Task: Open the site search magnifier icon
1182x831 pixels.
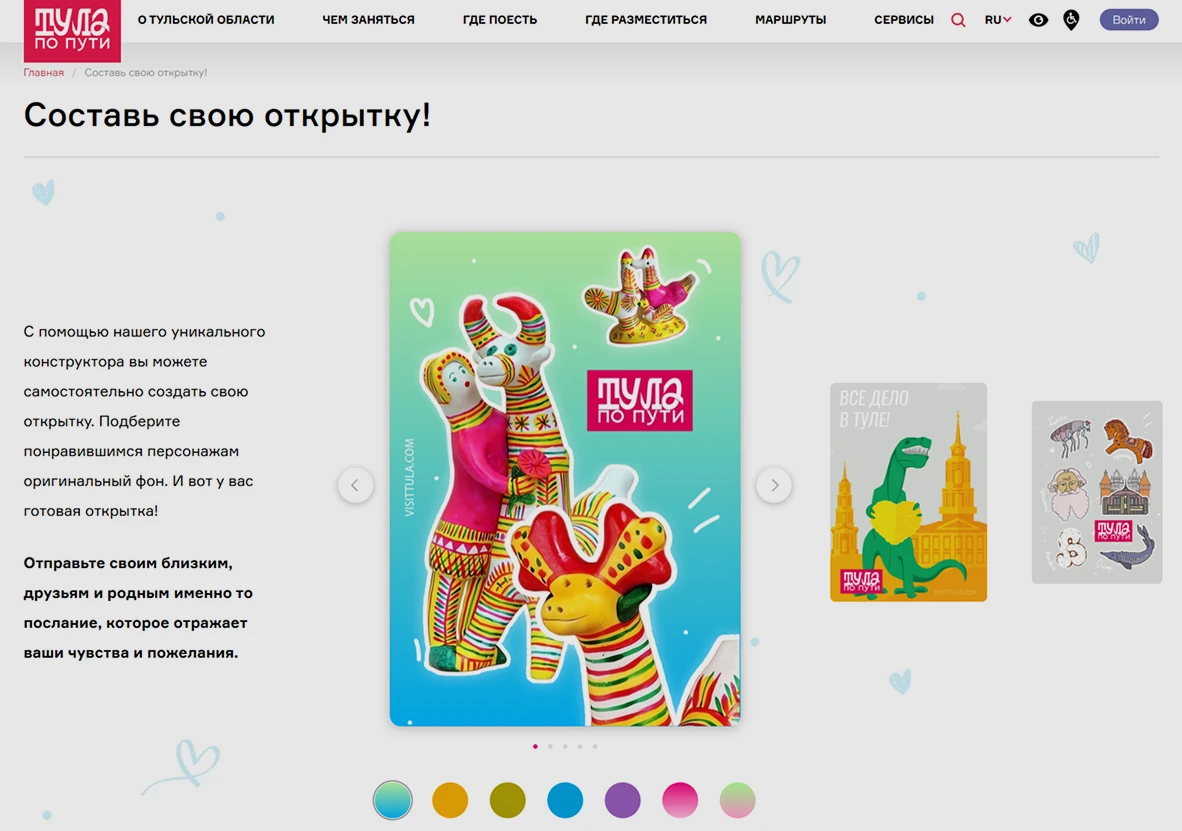Action: point(958,20)
